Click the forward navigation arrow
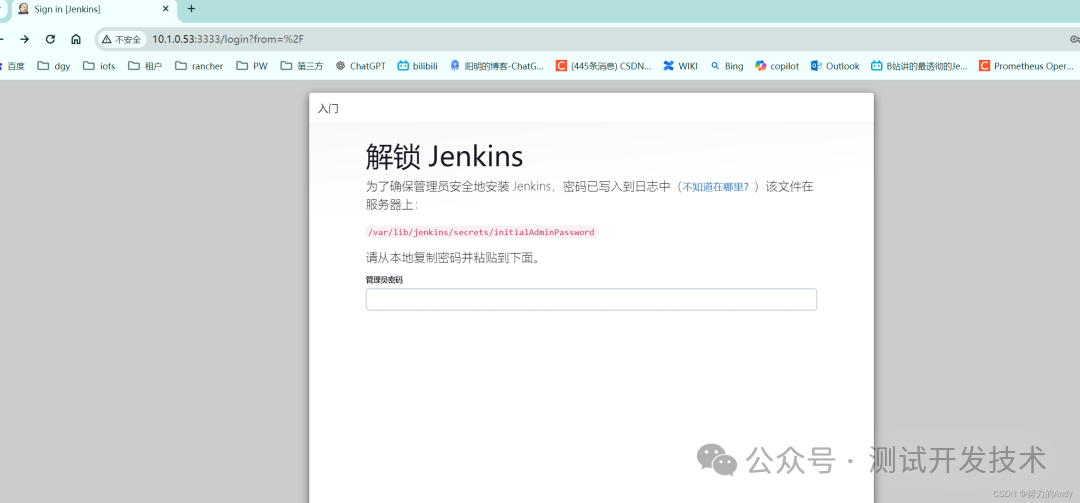The image size is (1080, 503). click(x=24, y=39)
